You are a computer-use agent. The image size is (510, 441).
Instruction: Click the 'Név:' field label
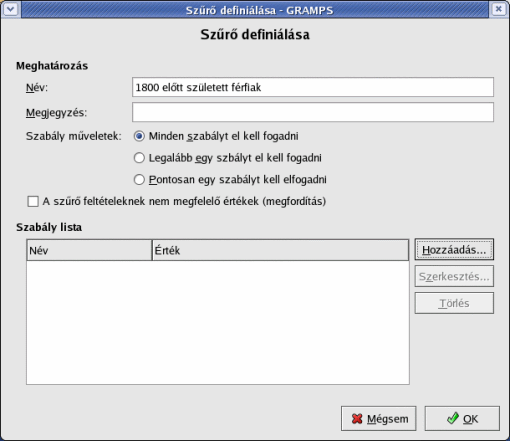coord(37,88)
